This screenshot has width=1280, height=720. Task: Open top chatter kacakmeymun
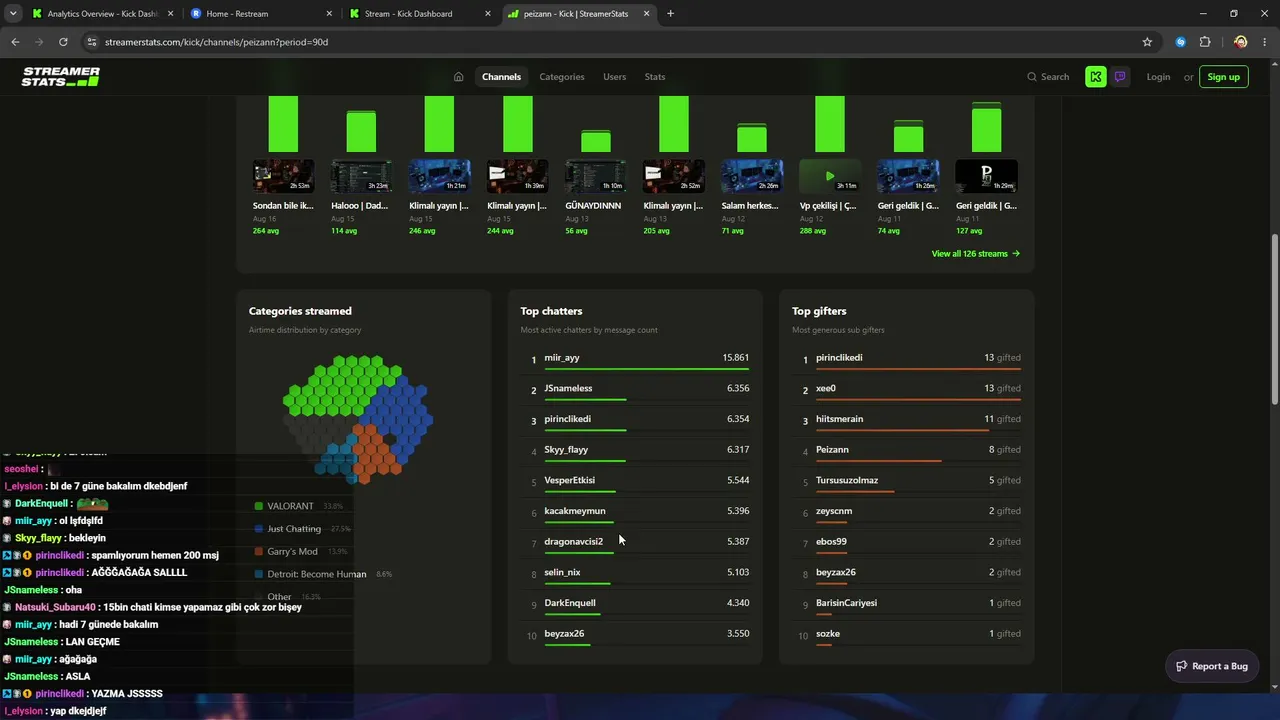pos(574,511)
